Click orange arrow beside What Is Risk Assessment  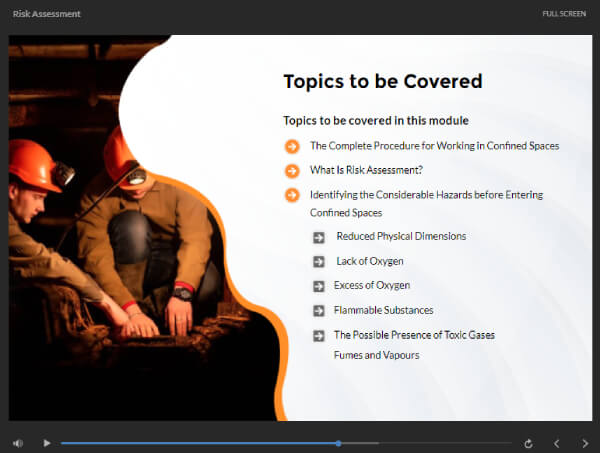292,170
